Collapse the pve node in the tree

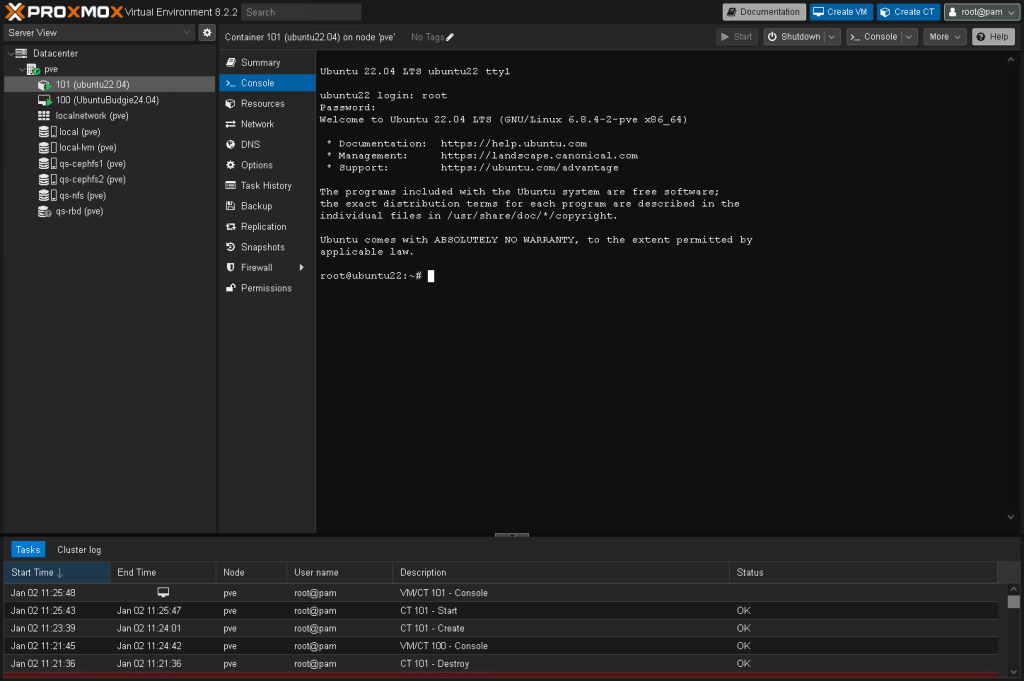21,69
